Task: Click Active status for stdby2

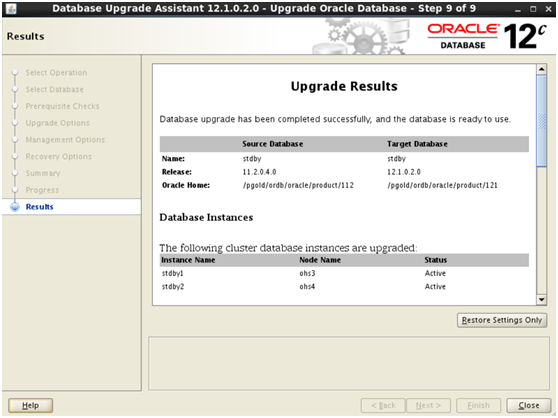Action: [435, 286]
